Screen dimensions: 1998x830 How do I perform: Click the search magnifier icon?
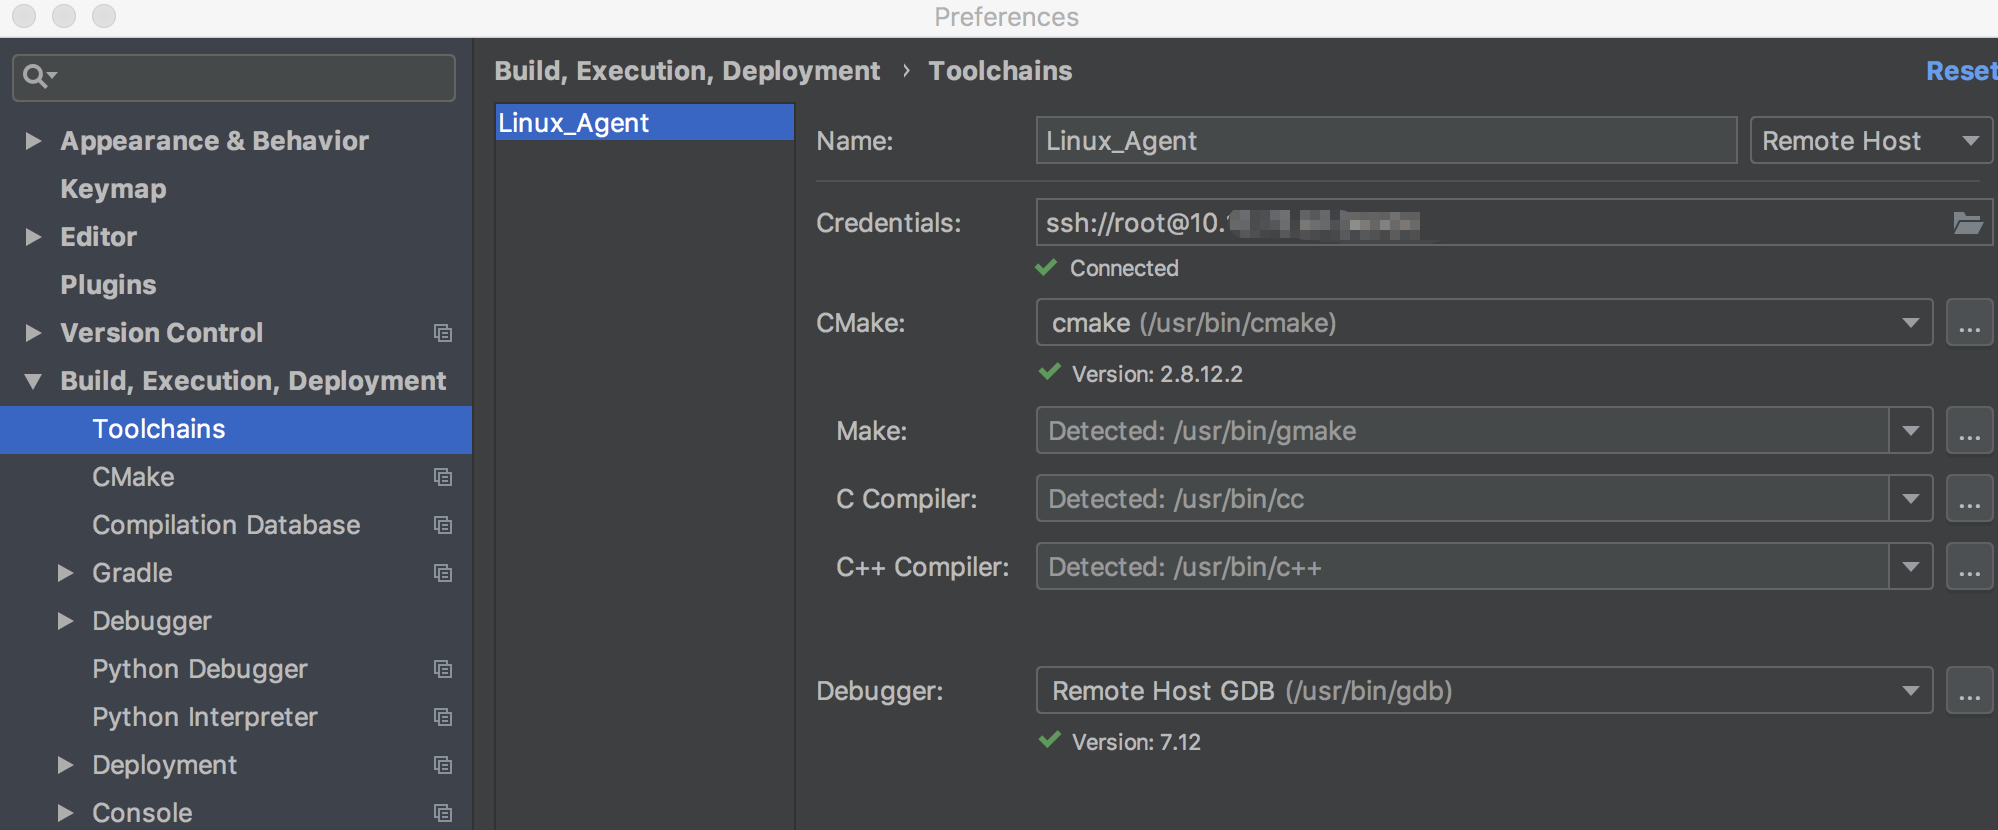[36, 76]
